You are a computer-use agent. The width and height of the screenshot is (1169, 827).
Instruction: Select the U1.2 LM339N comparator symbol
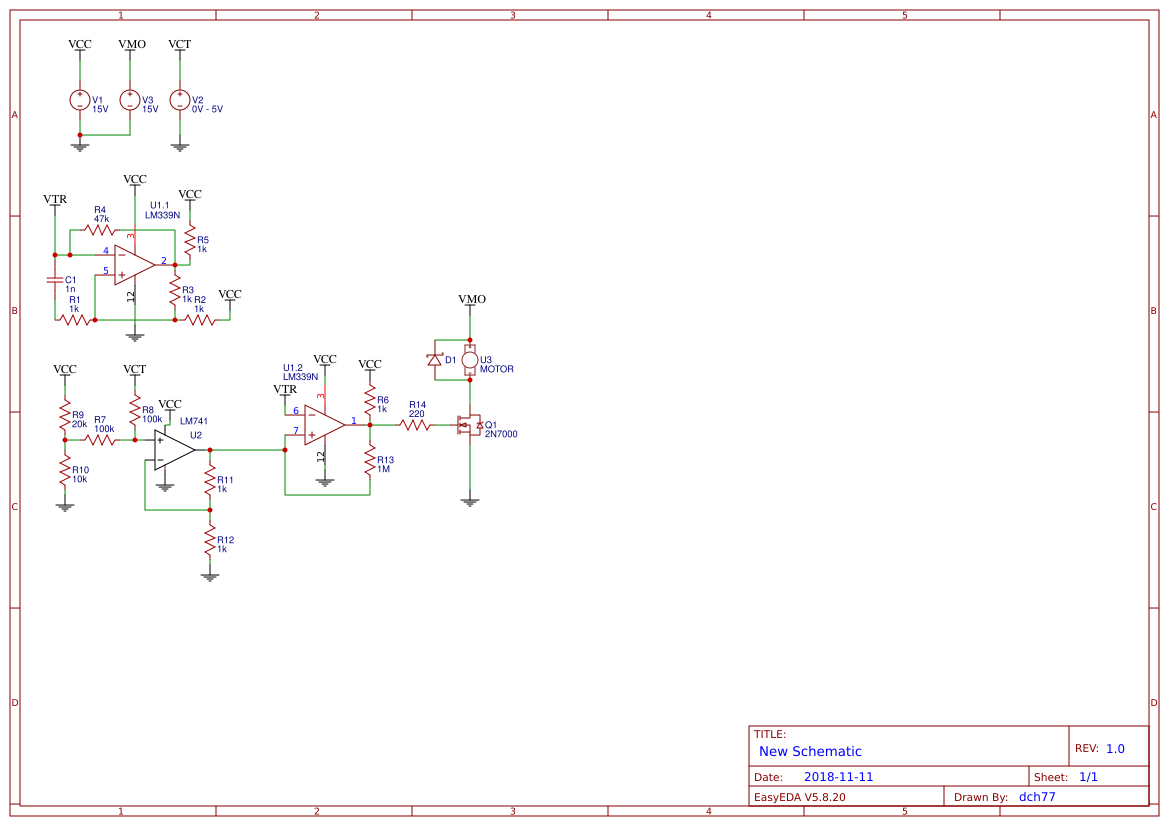point(324,424)
